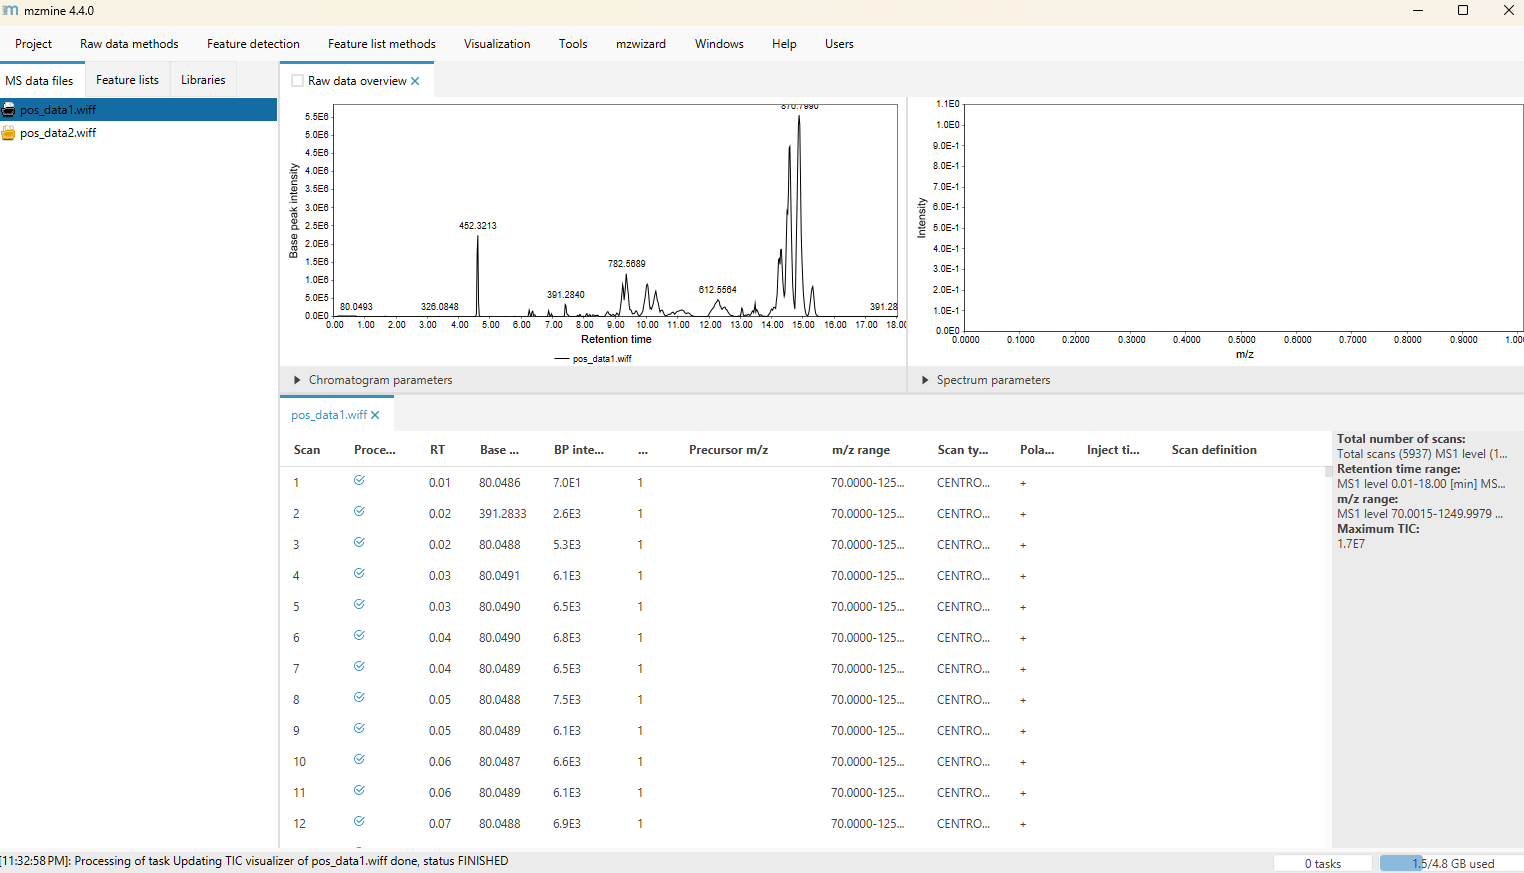
Task: Click processed check icon for scan 2
Action: tap(359, 512)
